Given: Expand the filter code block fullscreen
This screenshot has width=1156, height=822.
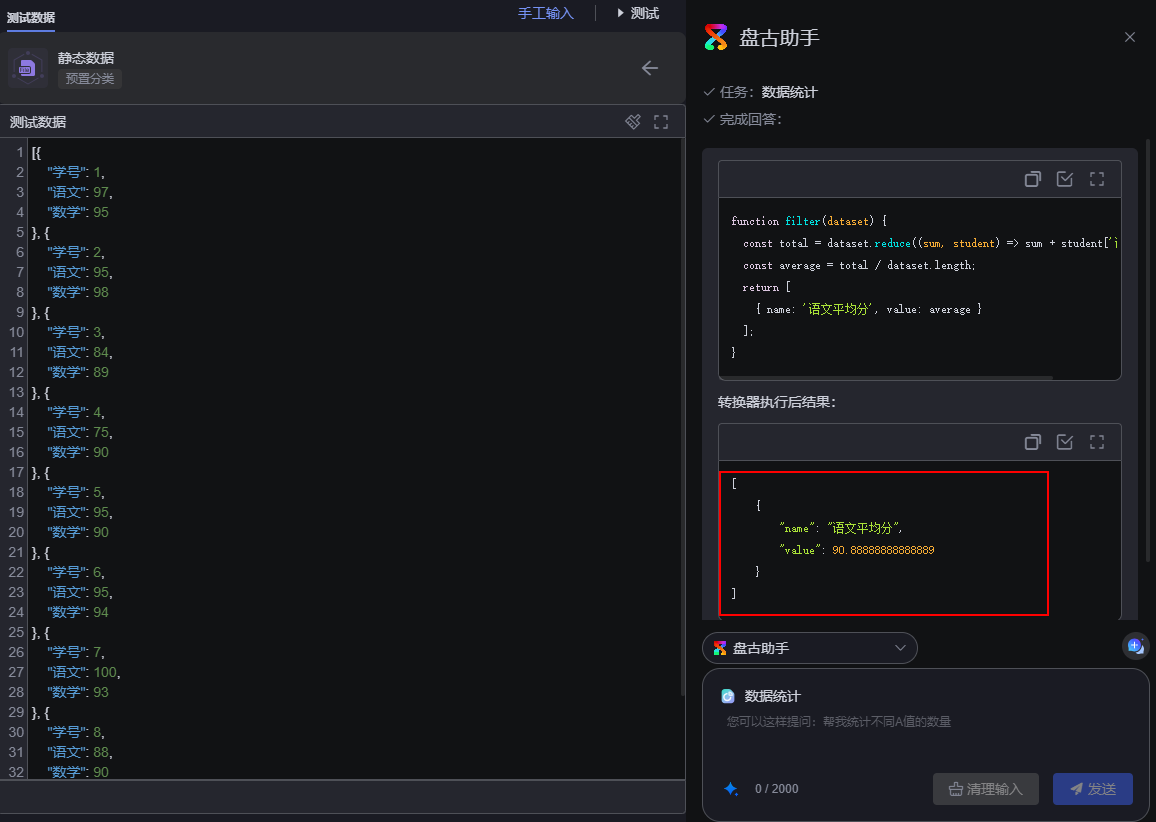Looking at the screenshot, I should (1097, 179).
